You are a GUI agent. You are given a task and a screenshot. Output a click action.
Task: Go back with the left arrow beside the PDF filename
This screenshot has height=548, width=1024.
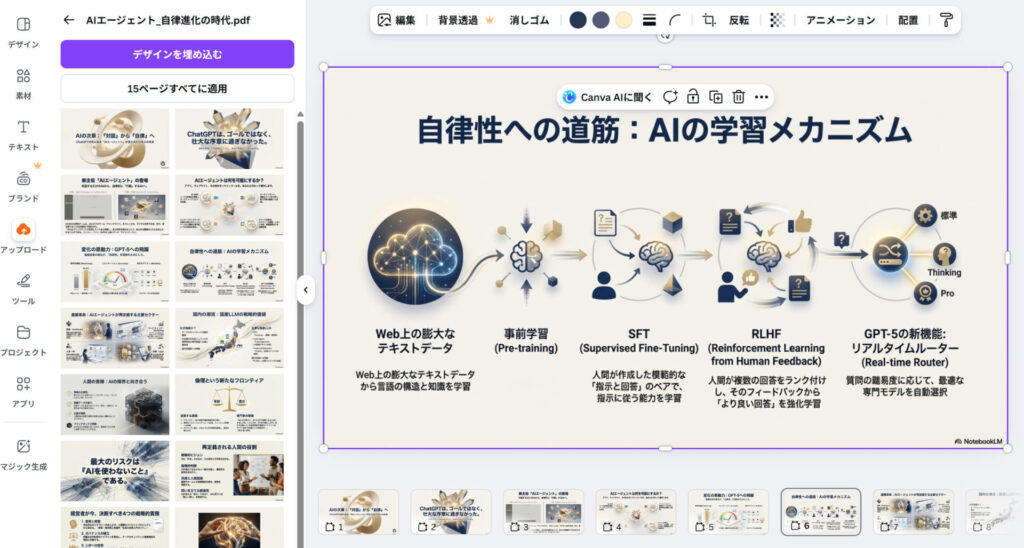[x=69, y=20]
